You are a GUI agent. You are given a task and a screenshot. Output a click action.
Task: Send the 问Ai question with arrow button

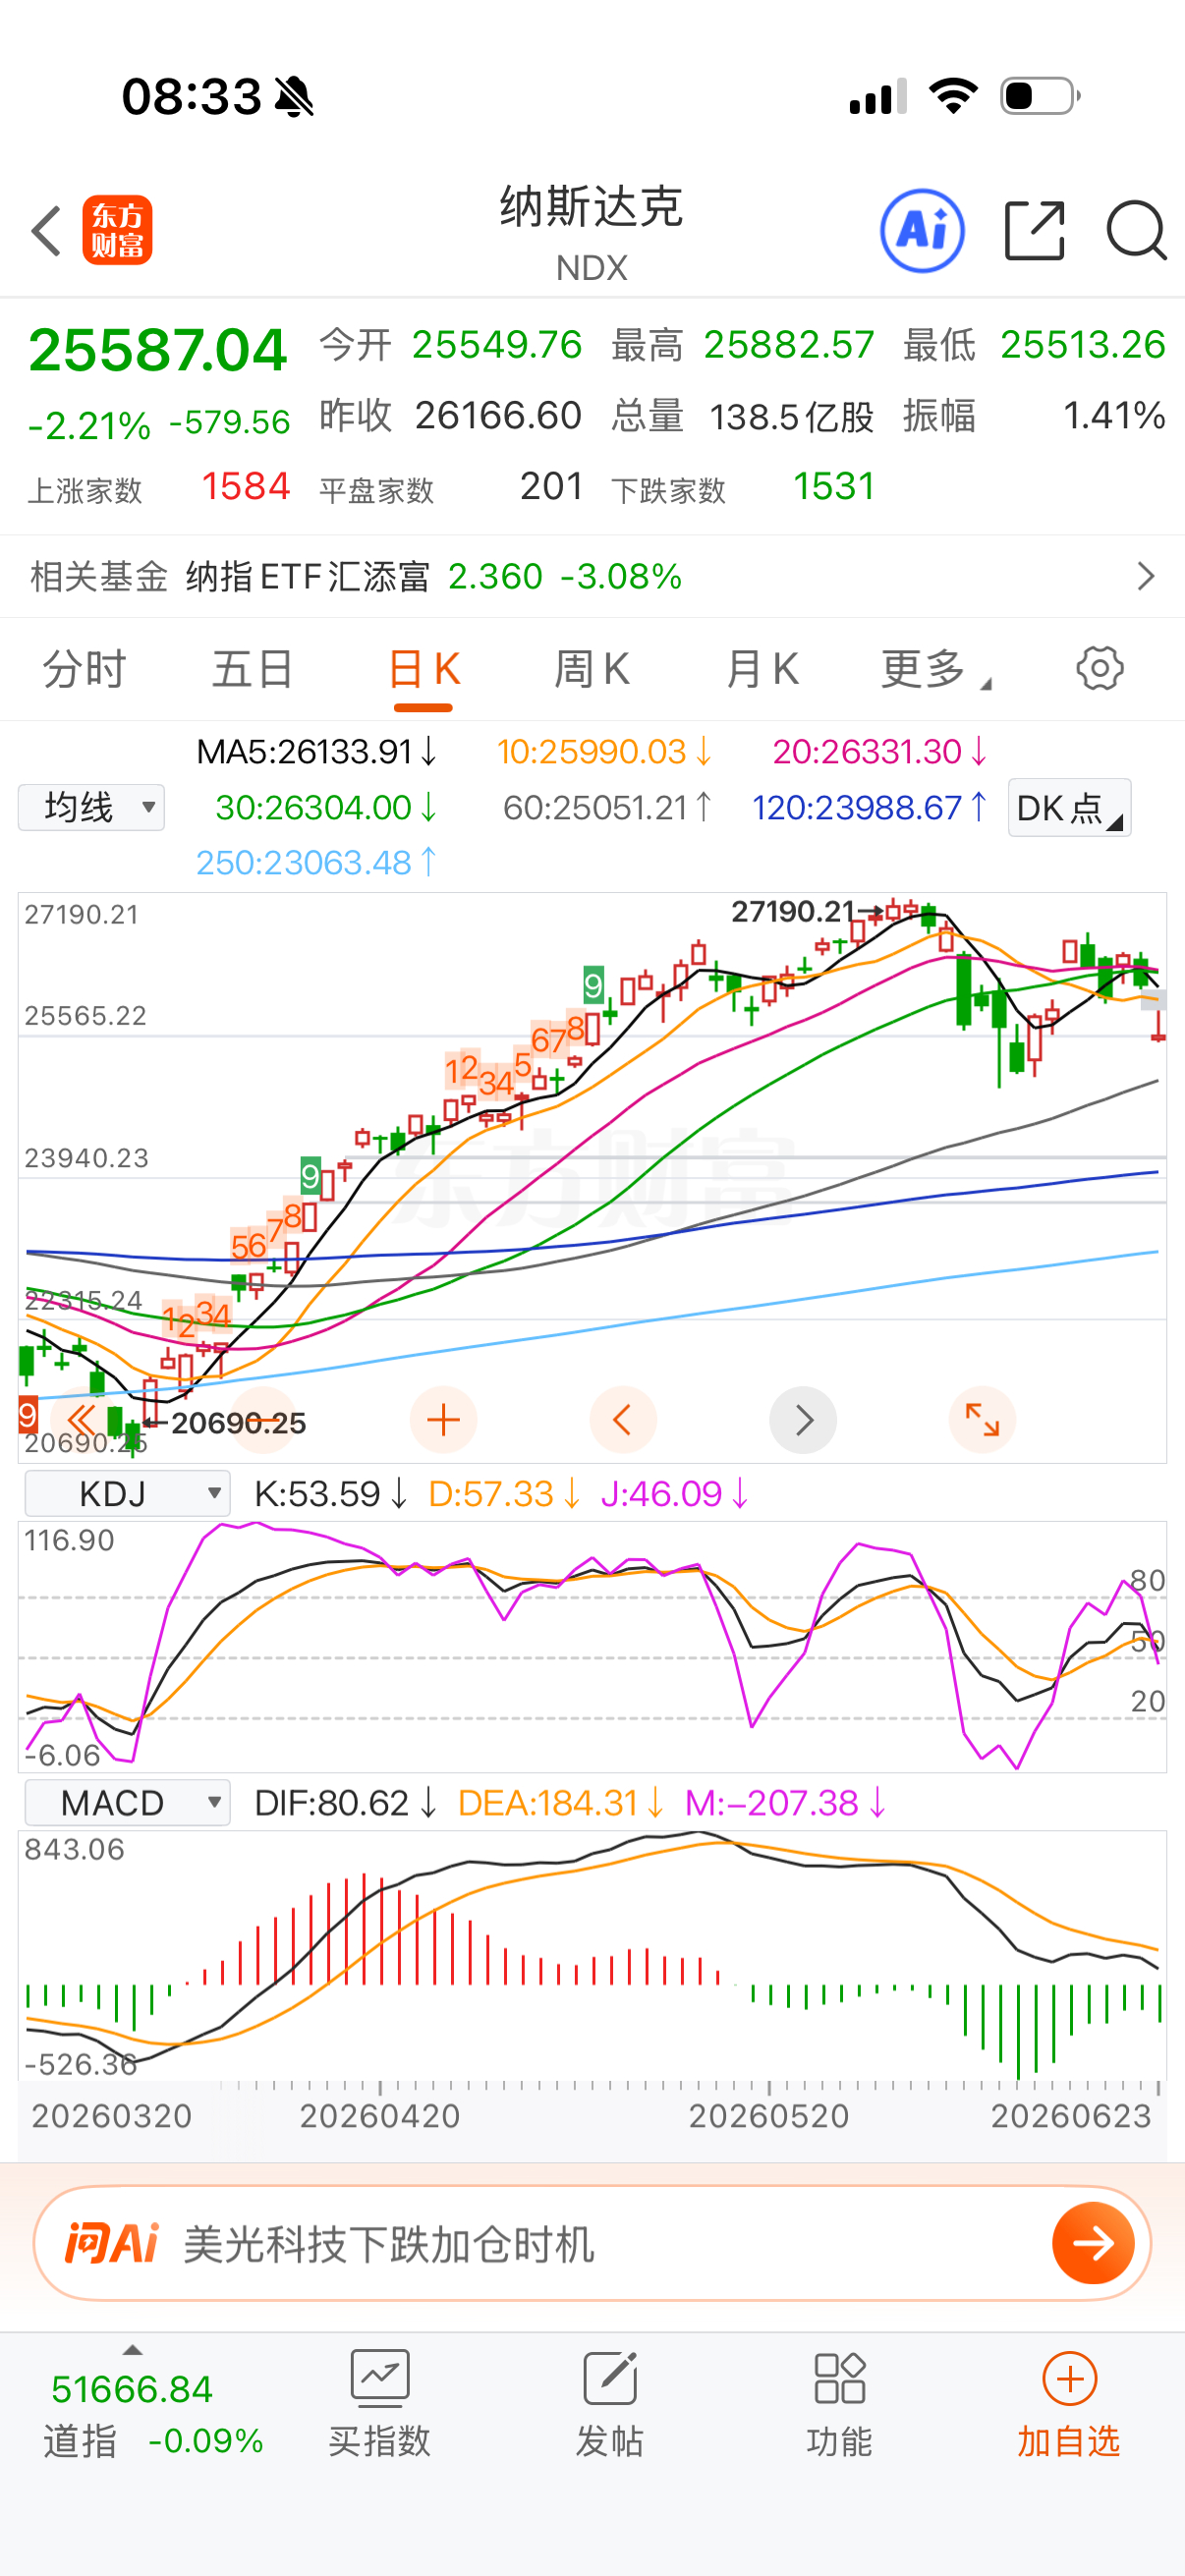coord(1094,2243)
